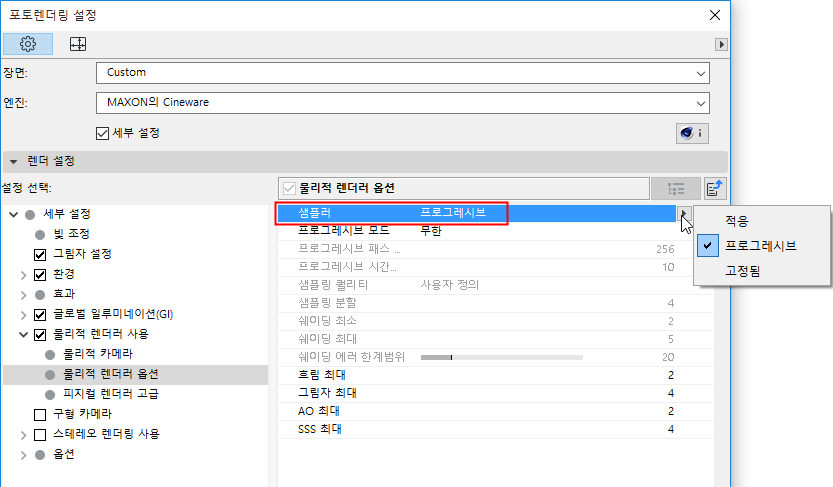This screenshot has width=833, height=487.
Task: Click the export settings icon with blue arrow
Action: pyautogui.click(x=715, y=189)
